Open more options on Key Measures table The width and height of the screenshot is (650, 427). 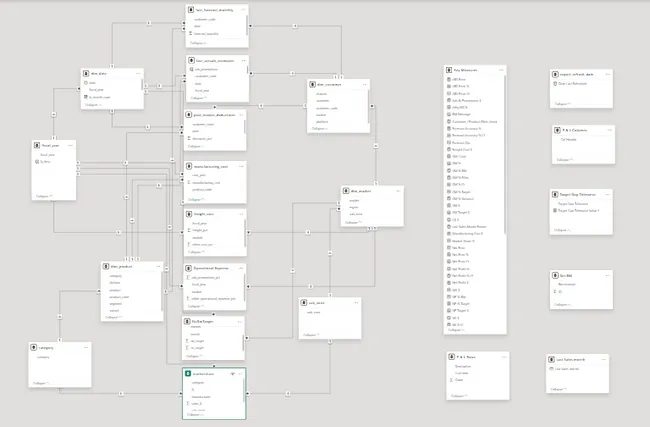point(501,69)
